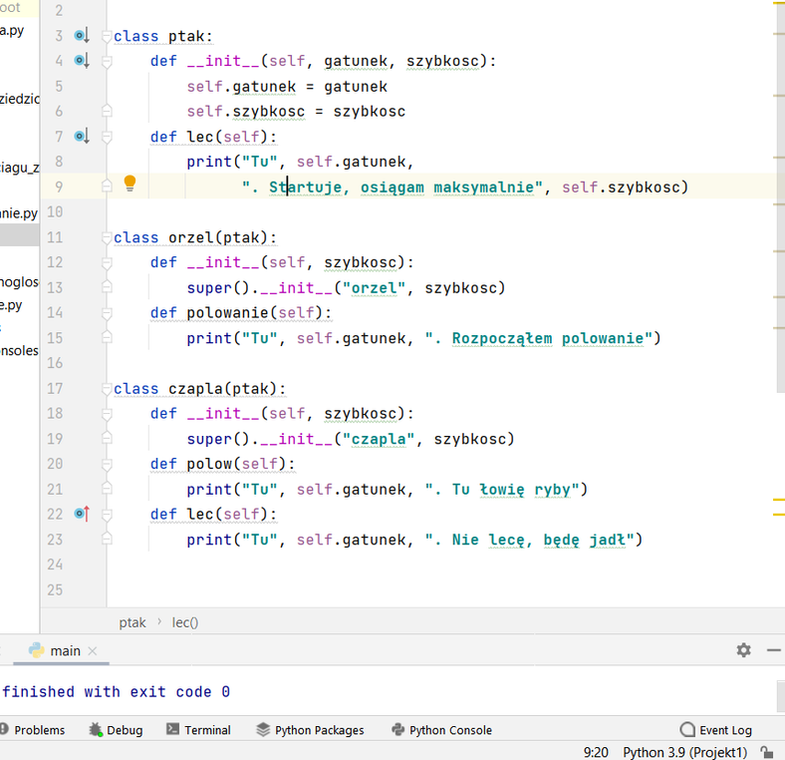
Task: Click the editor vertical scrollbar
Action: coord(781,195)
